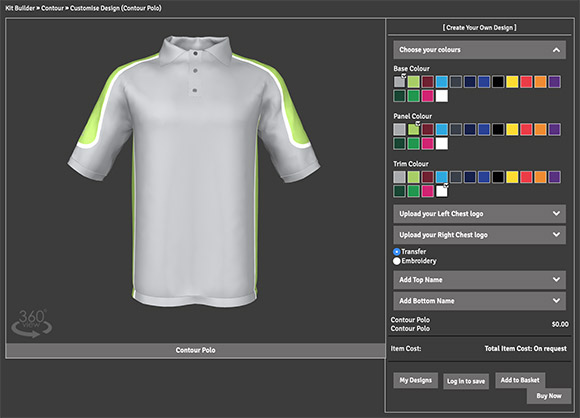
Task: Set Trim Colour to orange swatch
Action: tap(540, 177)
